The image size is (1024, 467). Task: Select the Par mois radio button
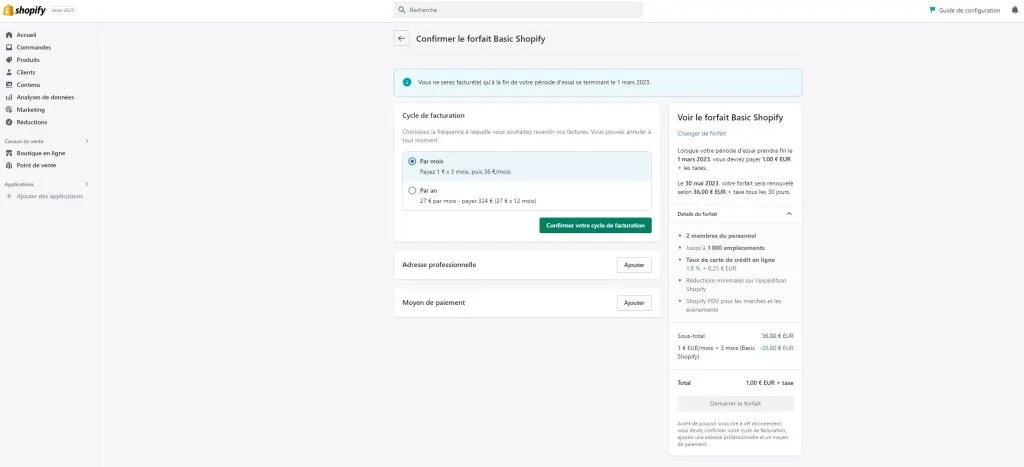click(x=412, y=161)
